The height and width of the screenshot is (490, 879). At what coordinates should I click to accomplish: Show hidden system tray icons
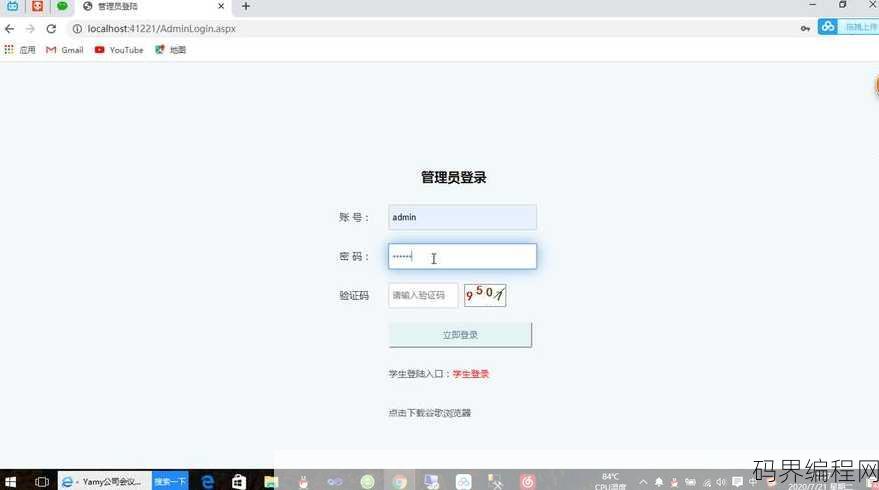(x=643, y=482)
